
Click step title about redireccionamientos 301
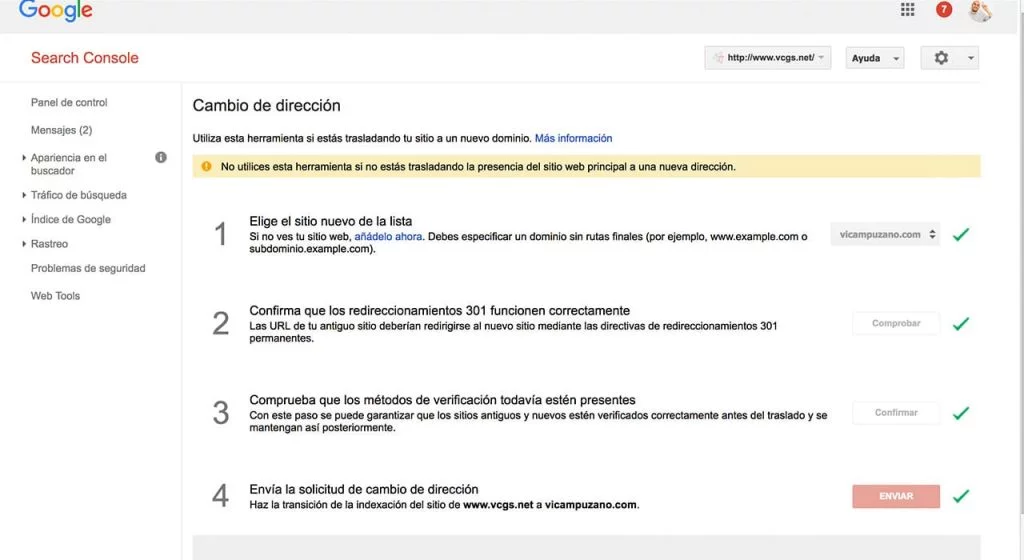tap(440, 311)
